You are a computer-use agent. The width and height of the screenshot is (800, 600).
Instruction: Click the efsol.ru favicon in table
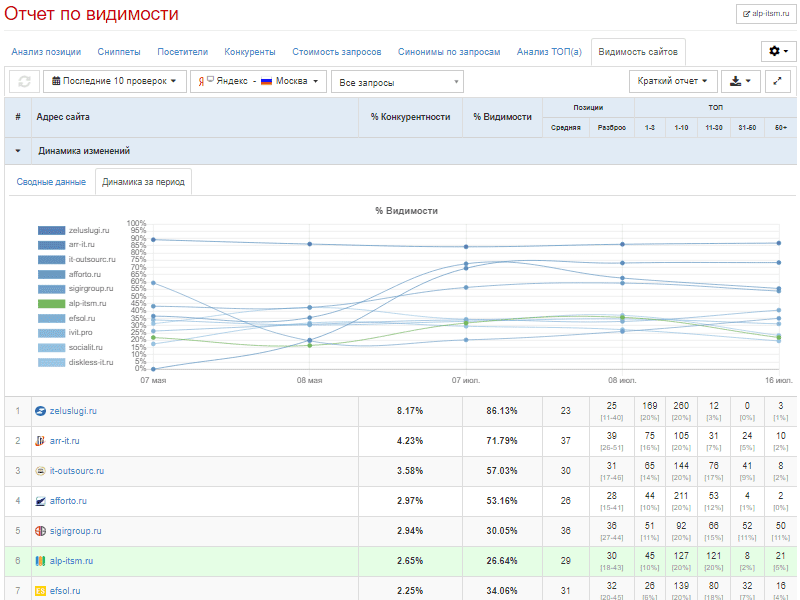click(x=40, y=591)
